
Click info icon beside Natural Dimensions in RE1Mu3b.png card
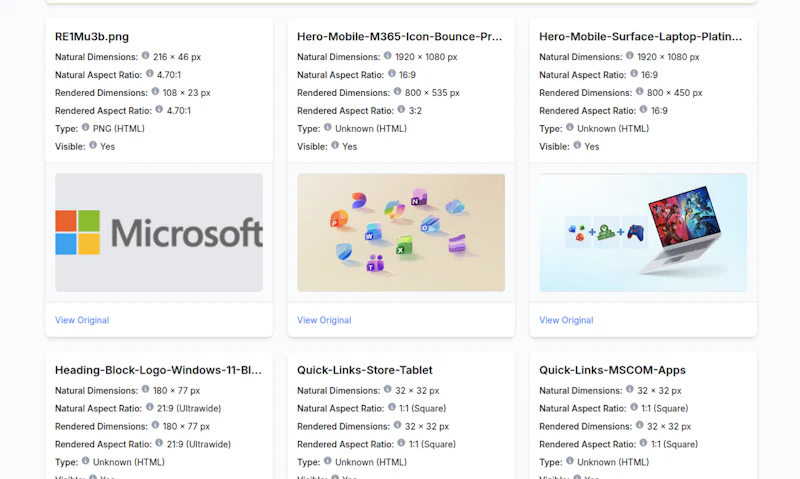pos(145,56)
